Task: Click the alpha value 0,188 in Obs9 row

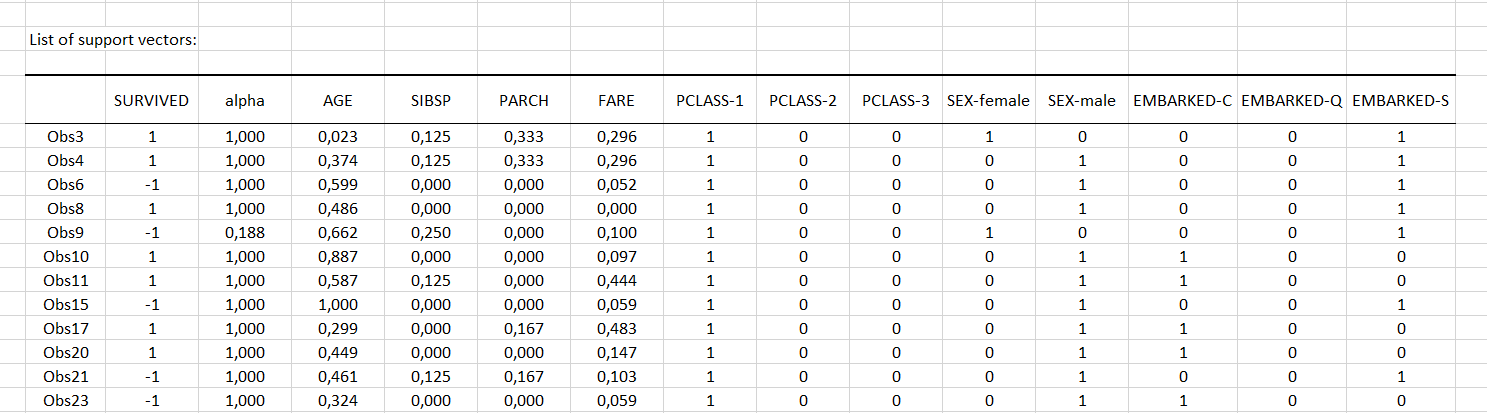Action: coord(245,233)
